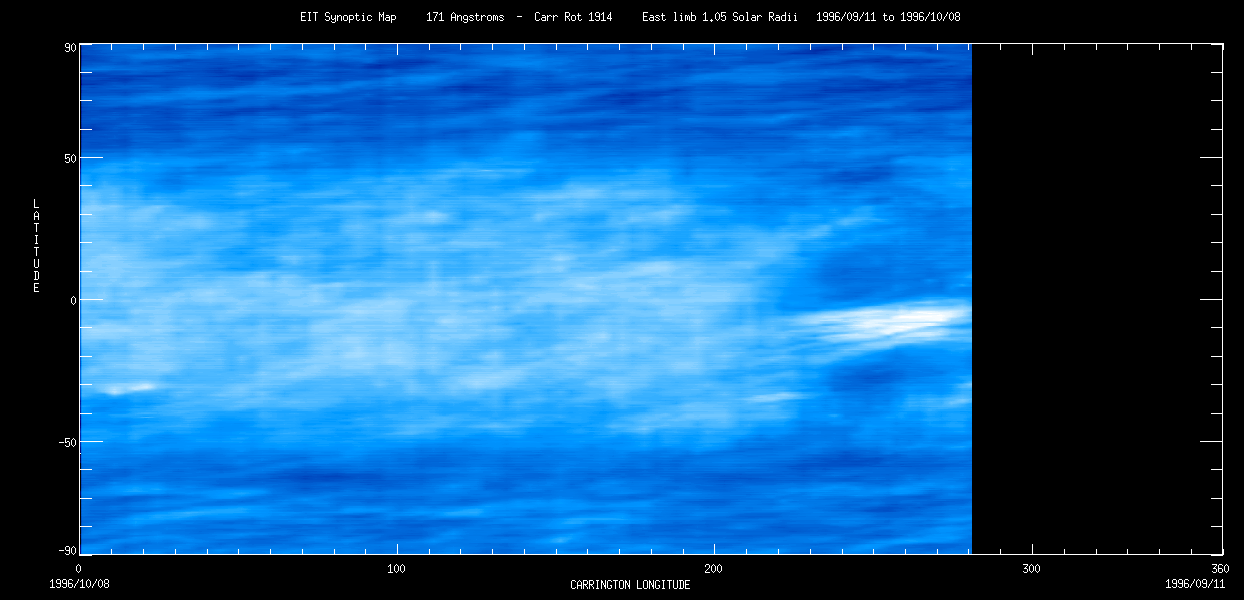Click the 90 latitude tick label
Image resolution: width=1244 pixels, height=600 pixels.
pyautogui.click(x=70, y=47)
